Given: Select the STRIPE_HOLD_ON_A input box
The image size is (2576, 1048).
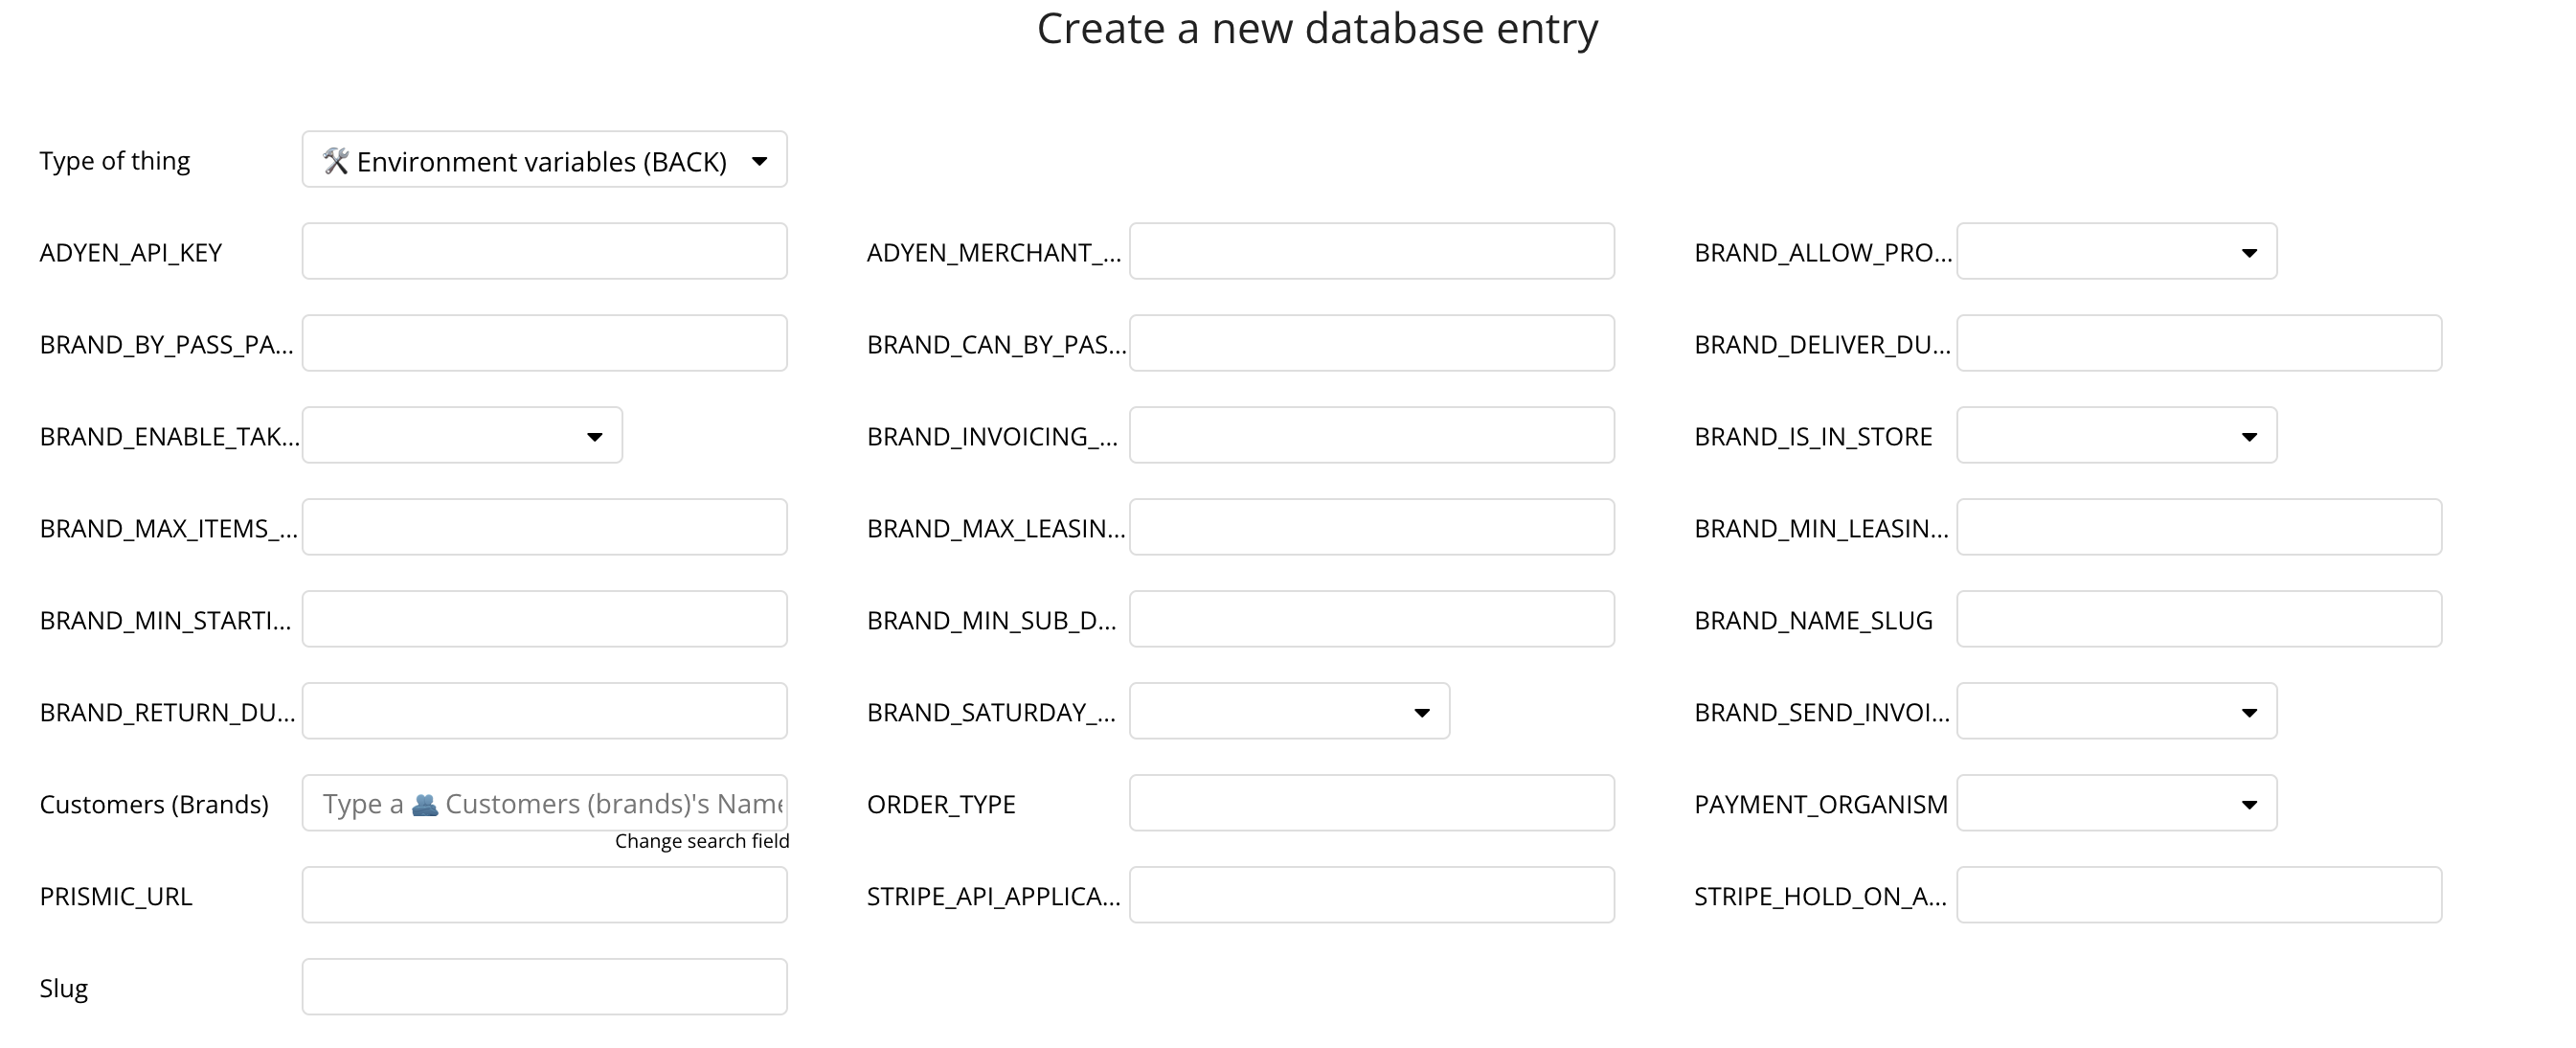Looking at the screenshot, I should coord(2198,896).
